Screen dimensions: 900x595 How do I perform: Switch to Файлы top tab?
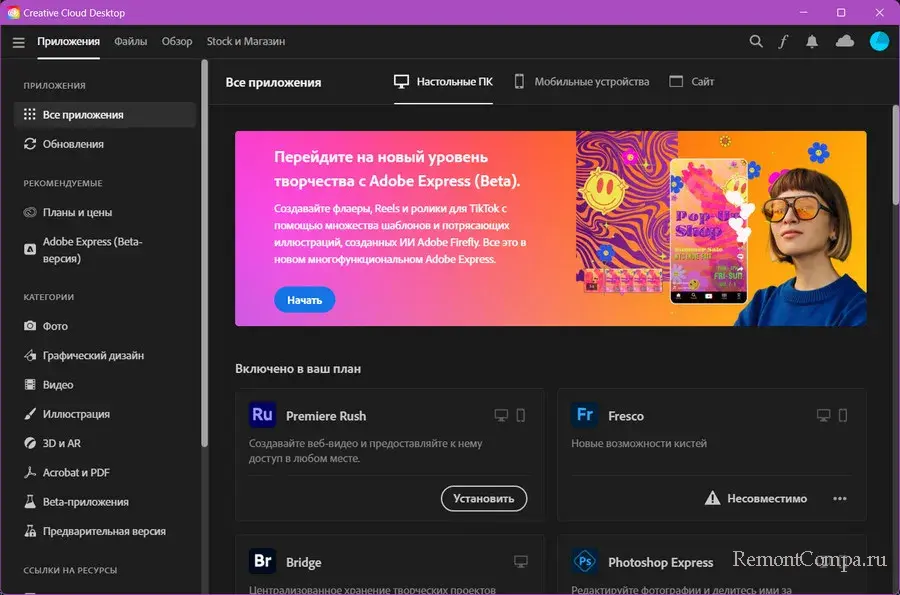tap(130, 41)
